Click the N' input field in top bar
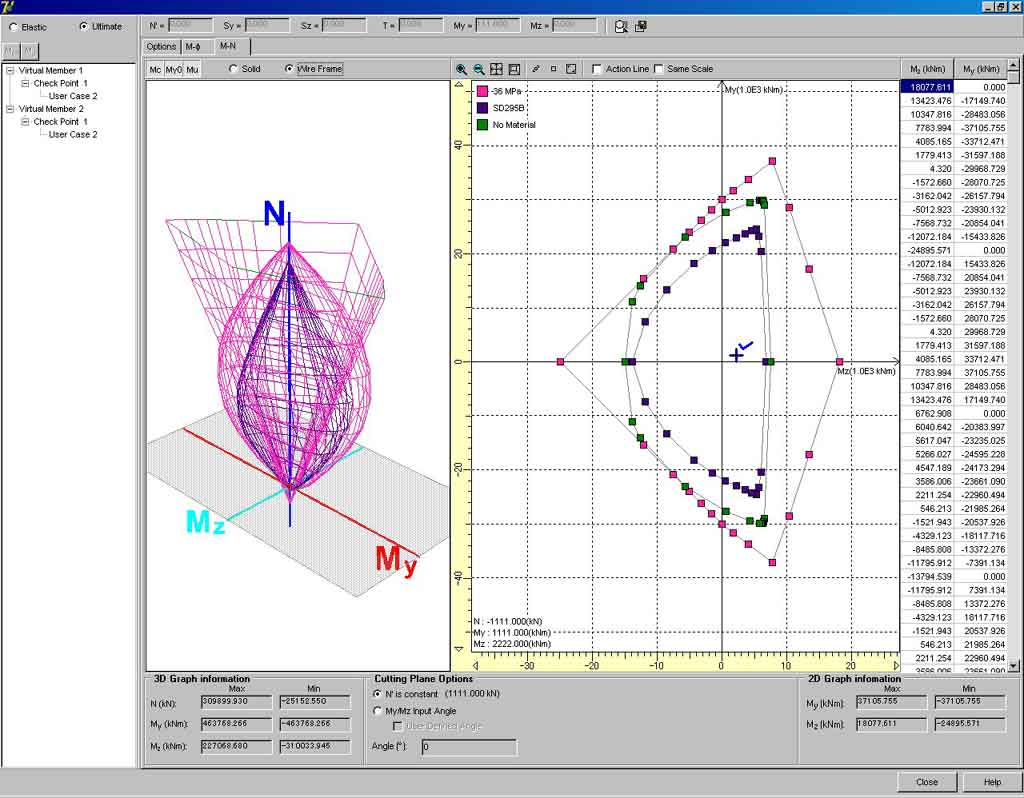Image resolution: width=1024 pixels, height=798 pixels. (x=190, y=25)
